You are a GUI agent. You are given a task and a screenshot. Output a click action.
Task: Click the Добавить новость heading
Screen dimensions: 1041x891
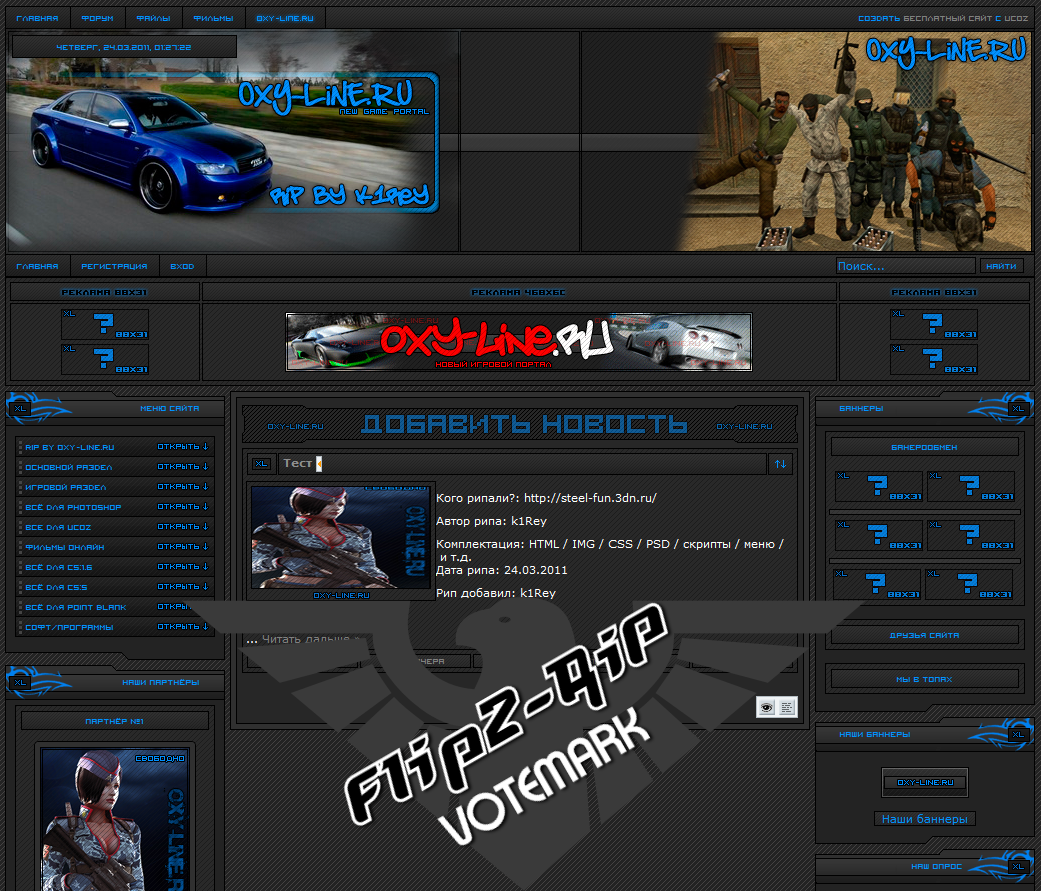click(x=525, y=424)
